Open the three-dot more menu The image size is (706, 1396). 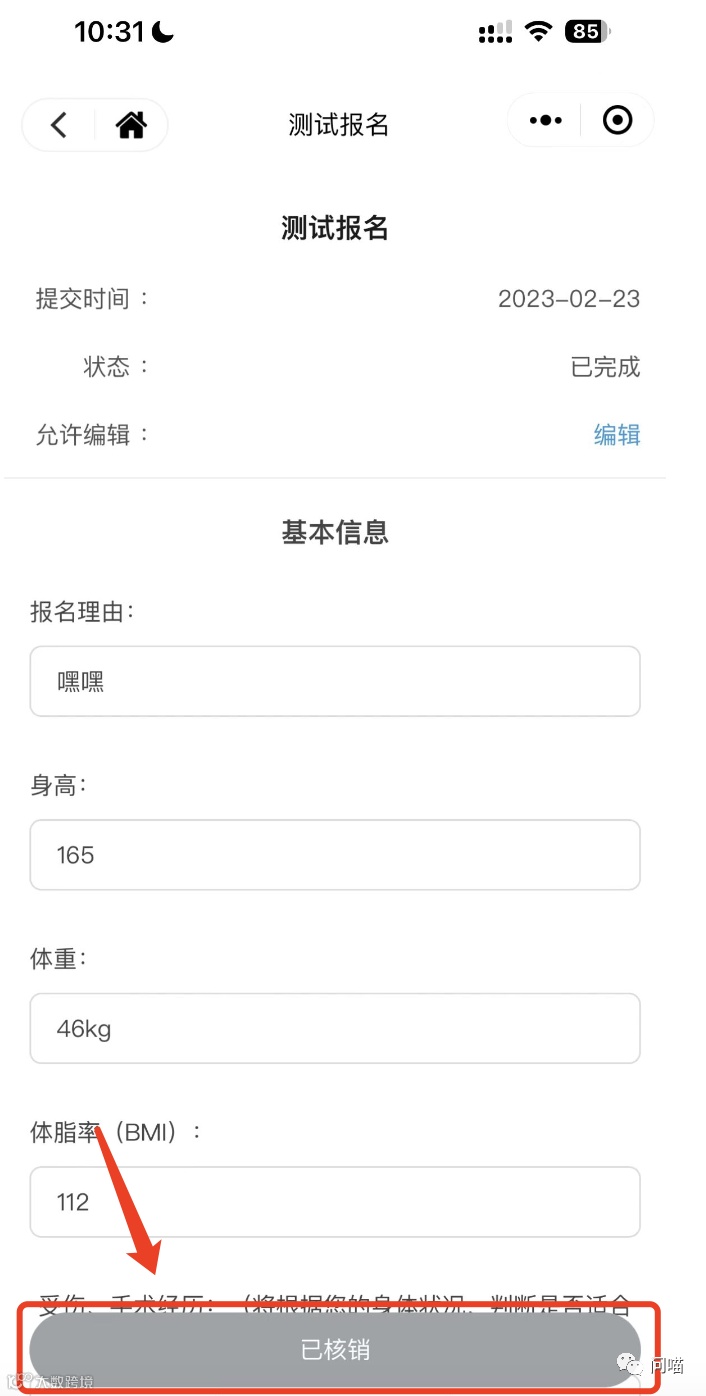pos(545,121)
